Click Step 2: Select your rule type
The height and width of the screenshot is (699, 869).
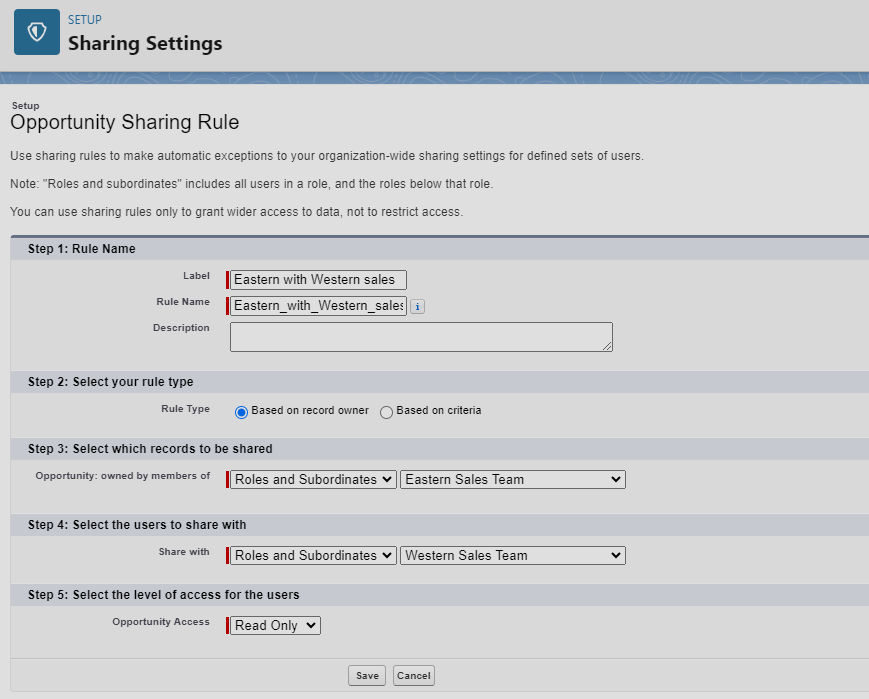coord(111,382)
